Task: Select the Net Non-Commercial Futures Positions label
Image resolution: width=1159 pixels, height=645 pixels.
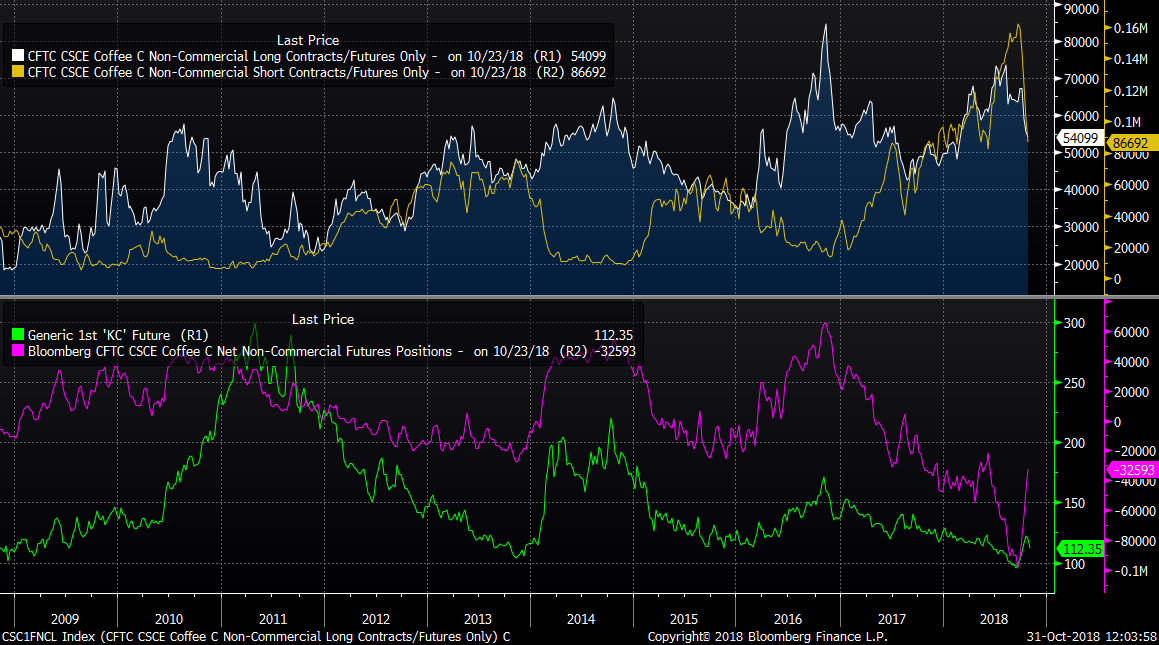Action: (x=245, y=351)
